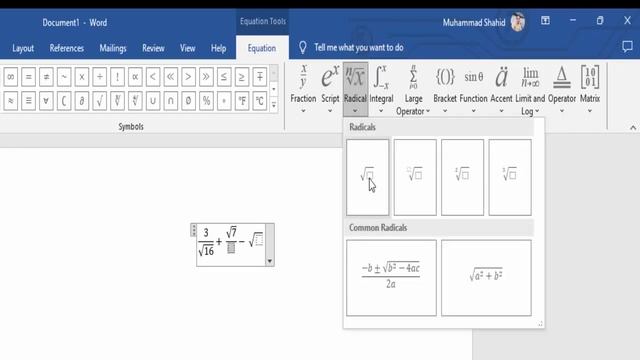Click the Tell me what you want field
This screenshot has width=640, height=360.
[x=358, y=48]
